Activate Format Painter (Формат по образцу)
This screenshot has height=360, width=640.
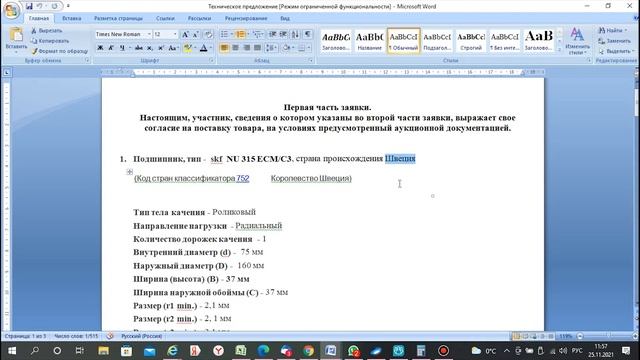[60, 51]
